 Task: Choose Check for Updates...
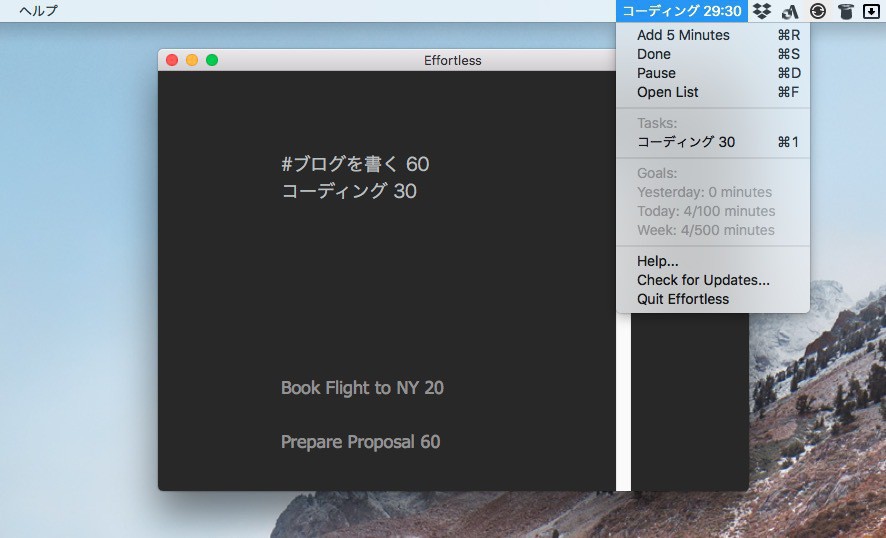pyautogui.click(x=713, y=280)
